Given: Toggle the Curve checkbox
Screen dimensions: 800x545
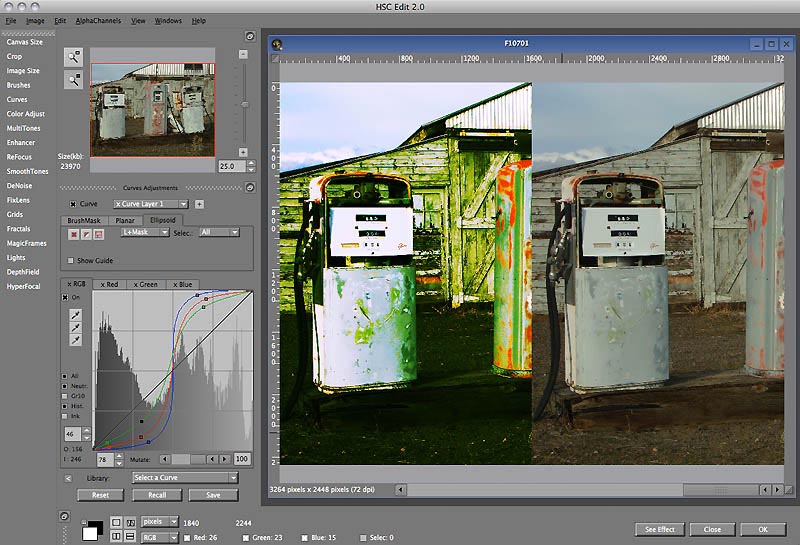Looking at the screenshot, I should (x=73, y=204).
